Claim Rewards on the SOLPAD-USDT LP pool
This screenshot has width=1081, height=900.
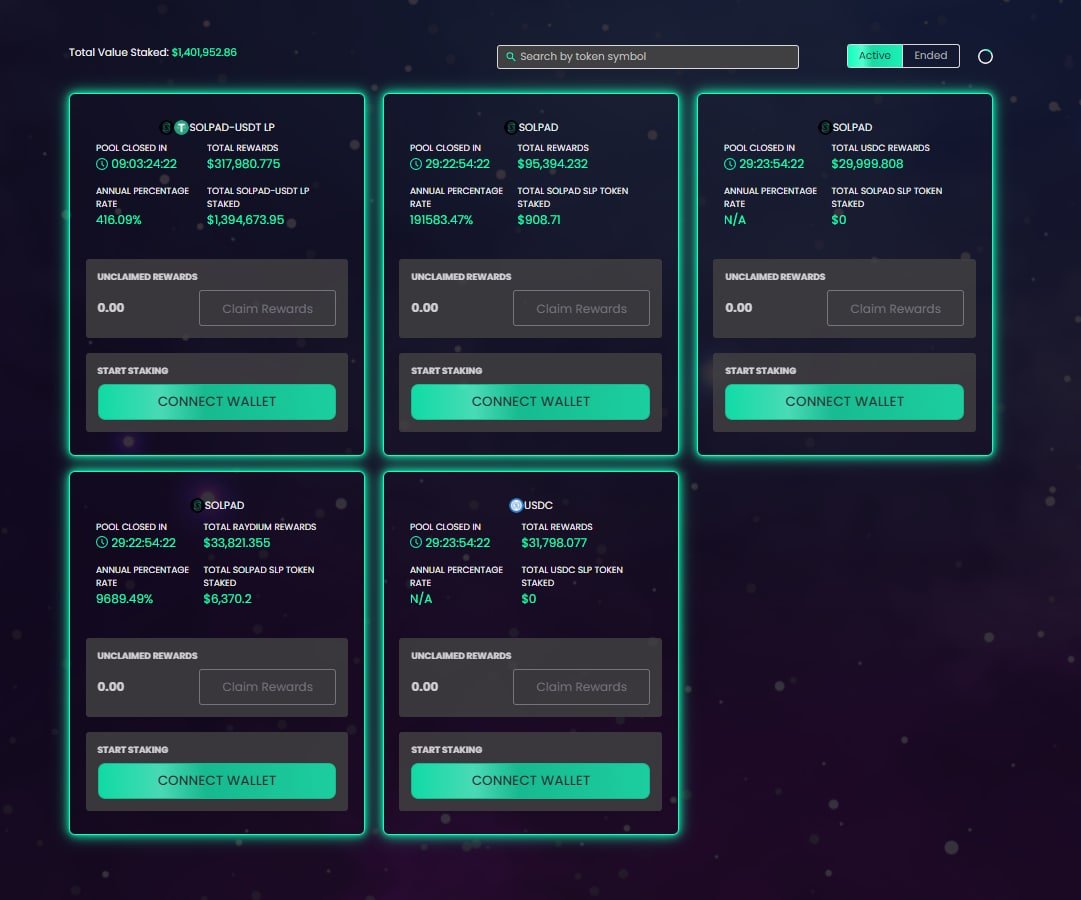point(267,308)
